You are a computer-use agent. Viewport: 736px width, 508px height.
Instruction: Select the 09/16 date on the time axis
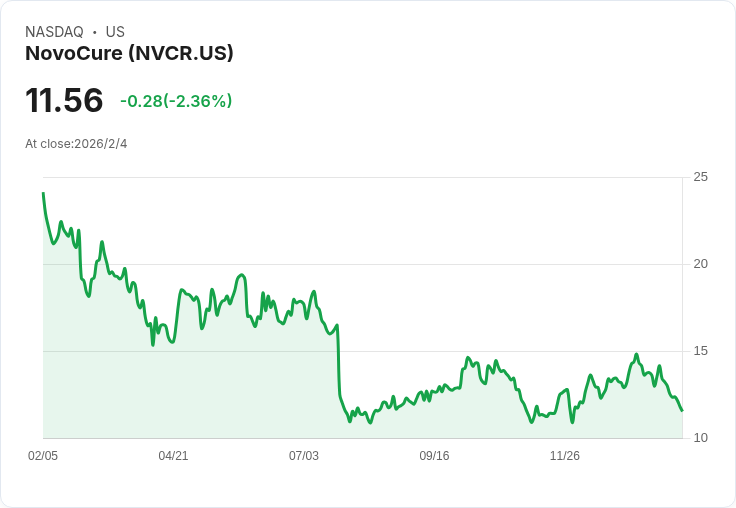(x=434, y=456)
